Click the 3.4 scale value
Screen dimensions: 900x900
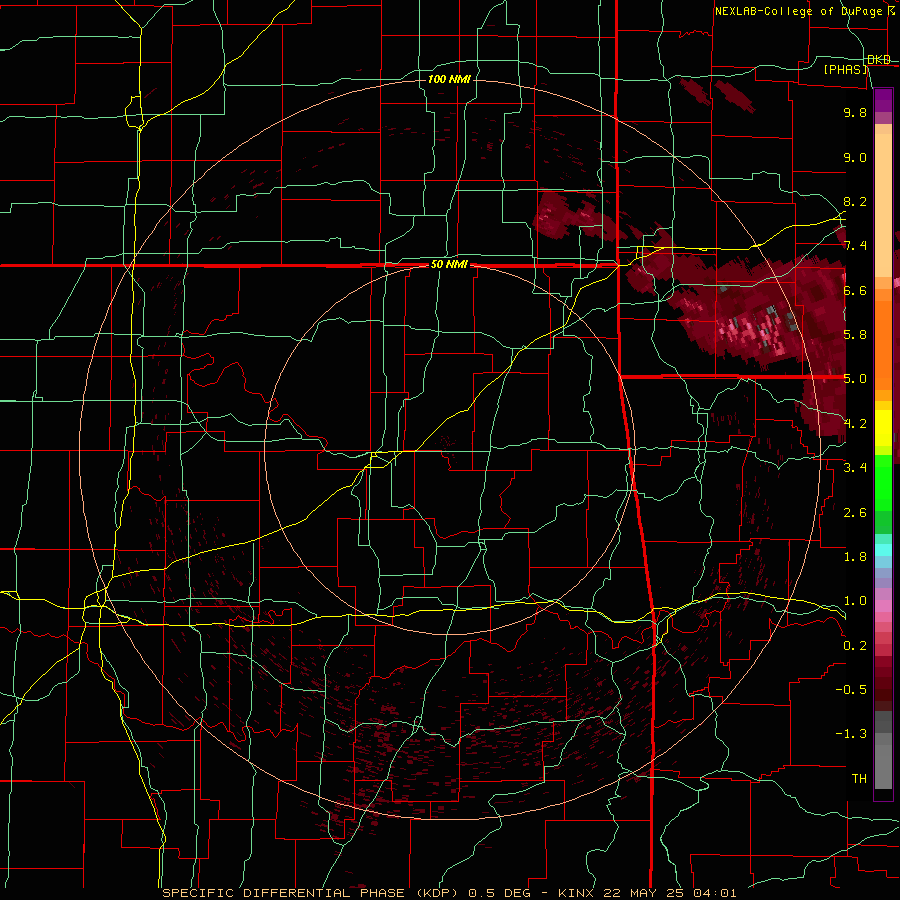855,468
